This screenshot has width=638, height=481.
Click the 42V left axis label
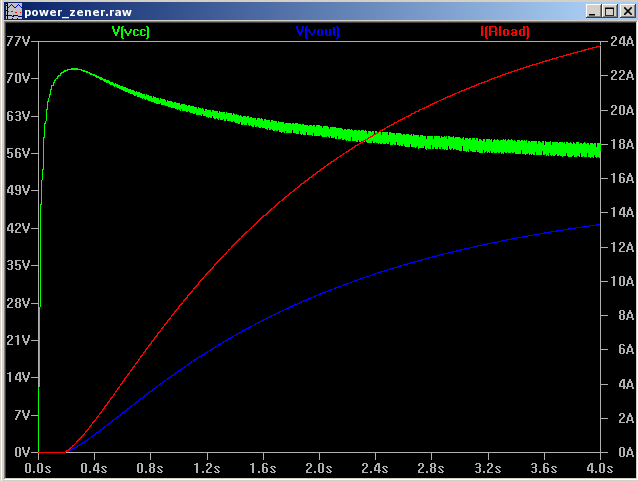(18, 228)
